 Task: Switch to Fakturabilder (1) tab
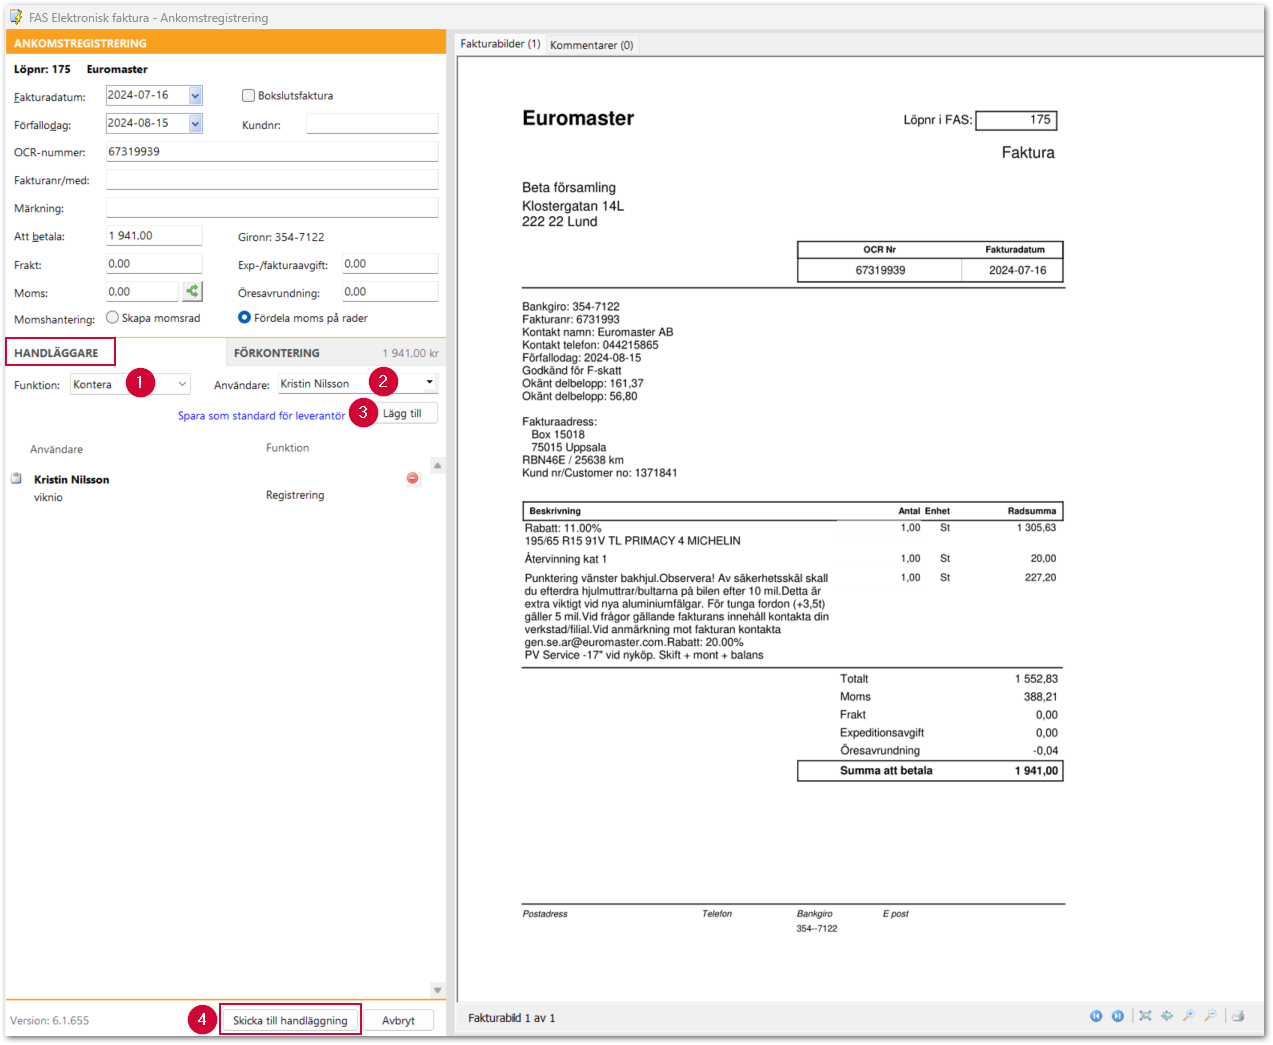500,44
